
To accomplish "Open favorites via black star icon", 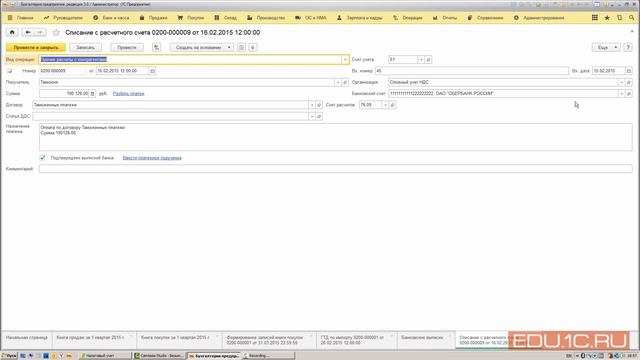I will pos(607,18).
